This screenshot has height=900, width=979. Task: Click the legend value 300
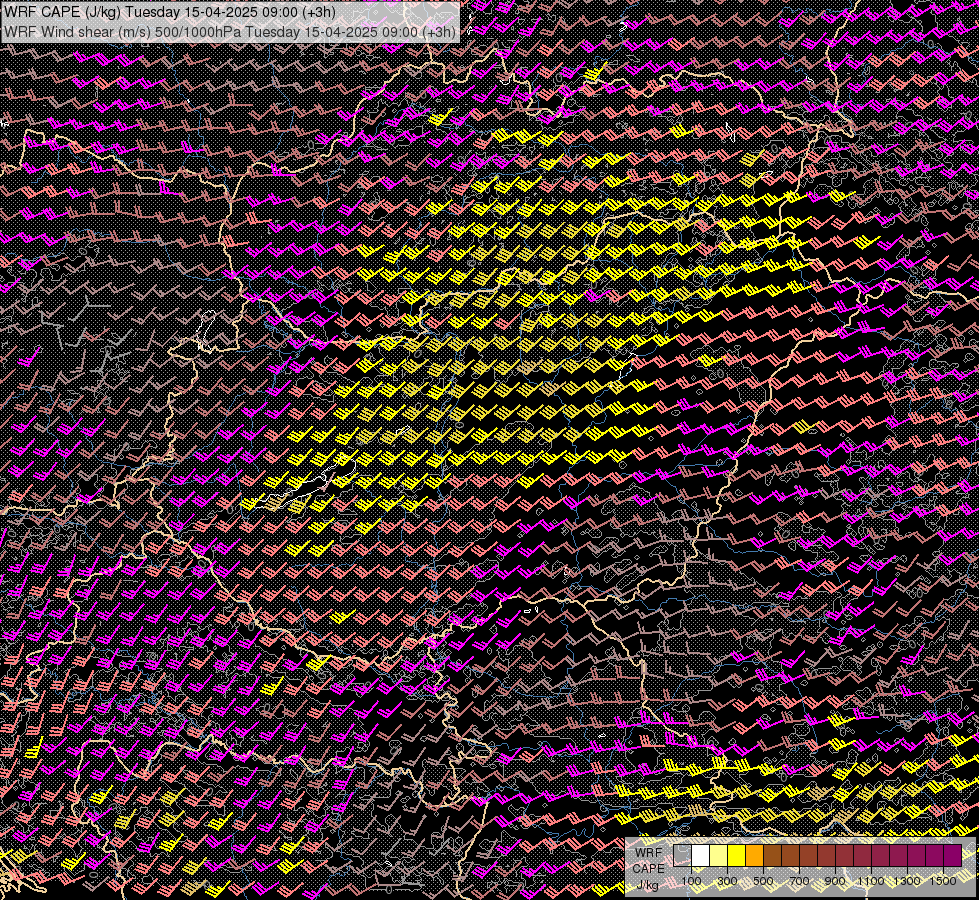pyautogui.click(x=727, y=881)
